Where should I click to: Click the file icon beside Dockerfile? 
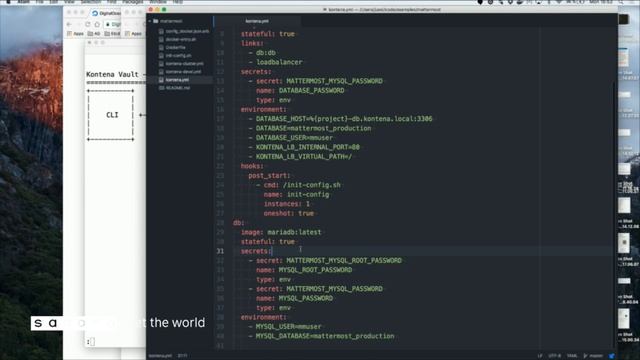(x=161, y=47)
